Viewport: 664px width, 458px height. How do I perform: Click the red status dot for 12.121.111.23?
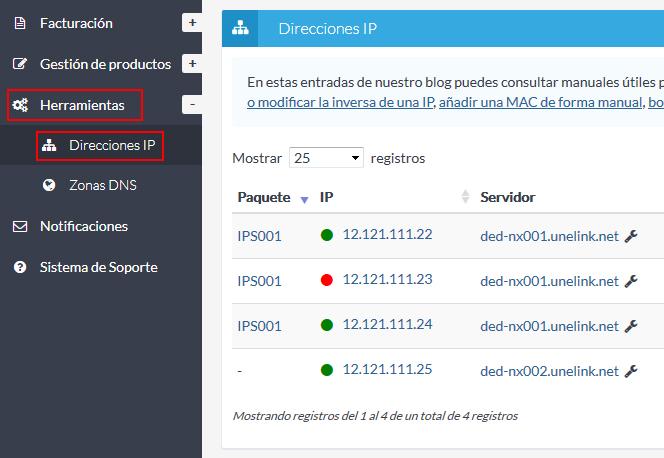point(326,280)
